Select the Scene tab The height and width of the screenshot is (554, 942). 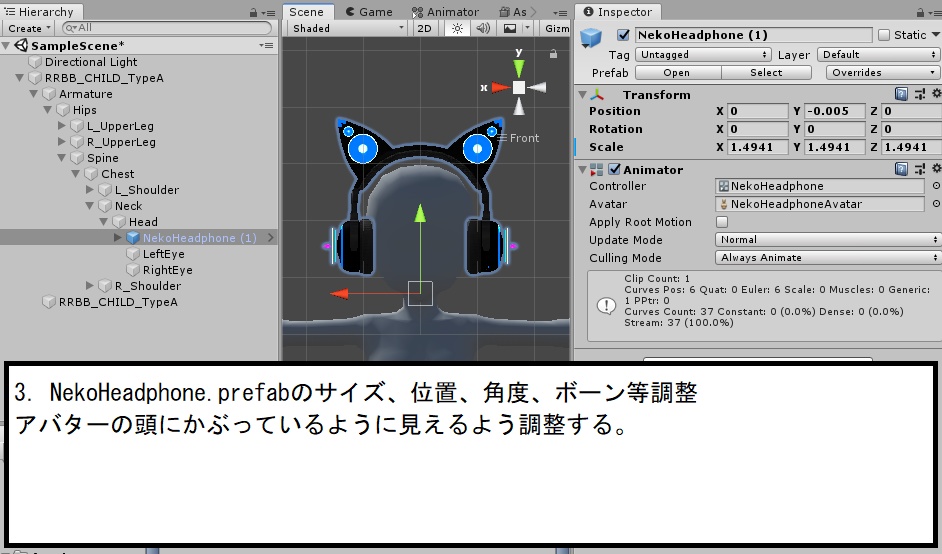[x=306, y=12]
